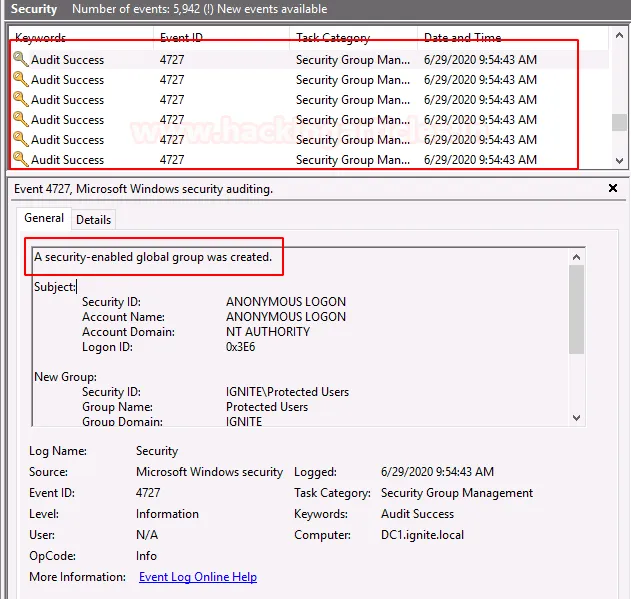Click the event list scrollbar thumb
Viewport: 631px width, 599px height.
pos(619,122)
